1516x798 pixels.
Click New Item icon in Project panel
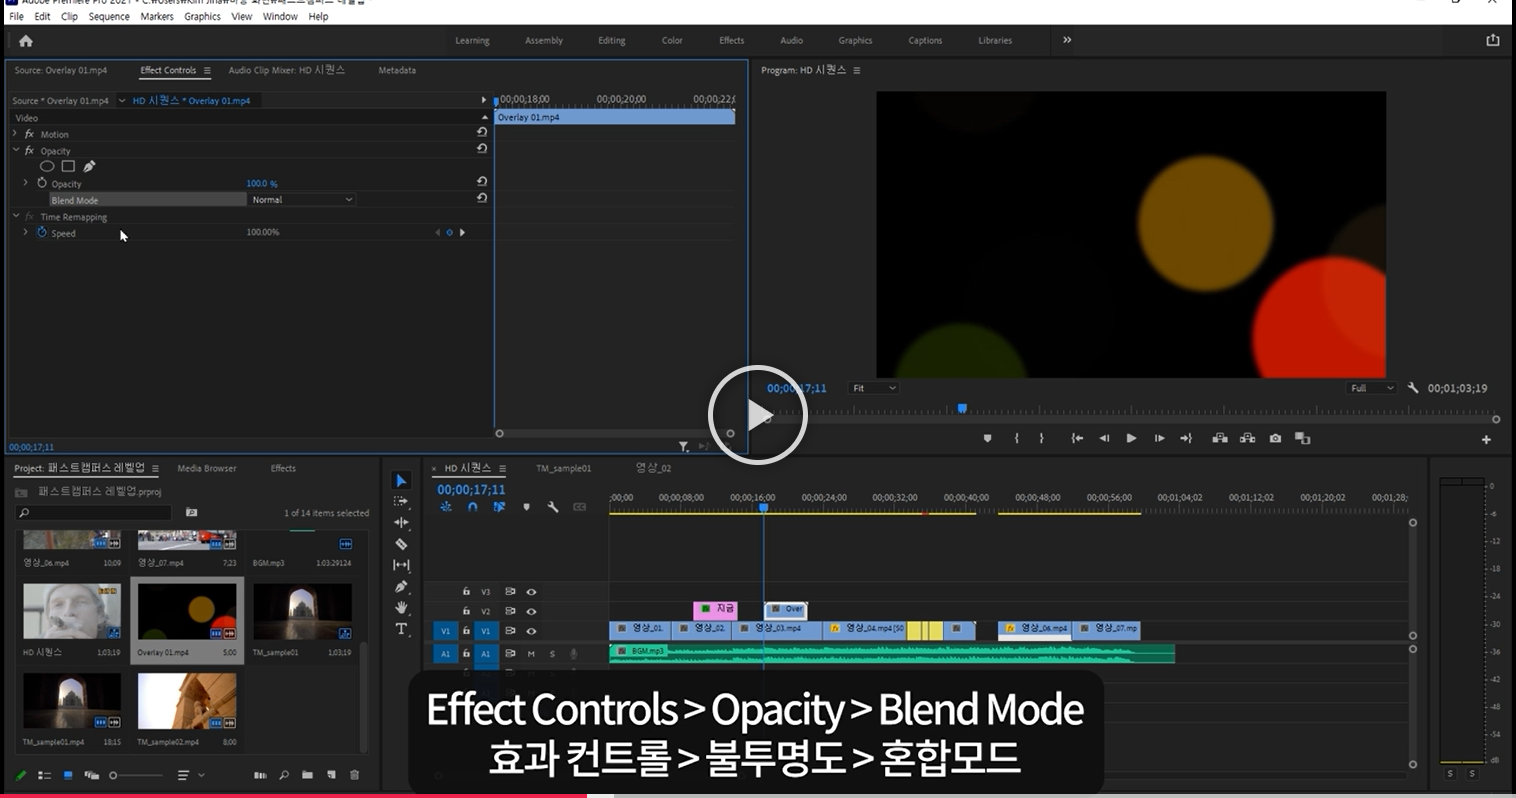[331, 775]
